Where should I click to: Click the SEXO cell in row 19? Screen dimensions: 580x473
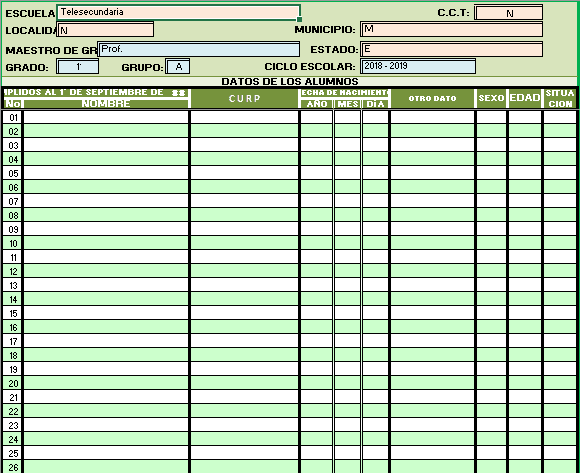491,369
